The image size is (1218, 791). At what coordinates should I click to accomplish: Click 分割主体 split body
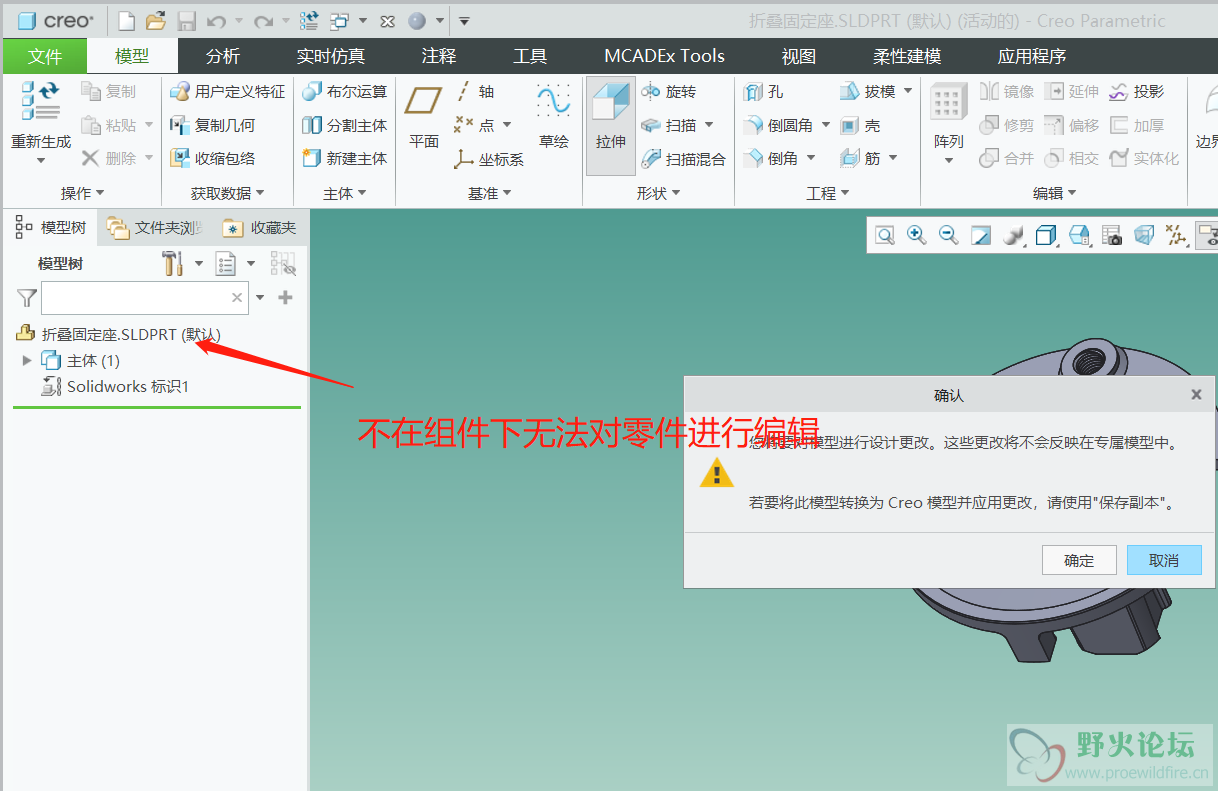344,125
